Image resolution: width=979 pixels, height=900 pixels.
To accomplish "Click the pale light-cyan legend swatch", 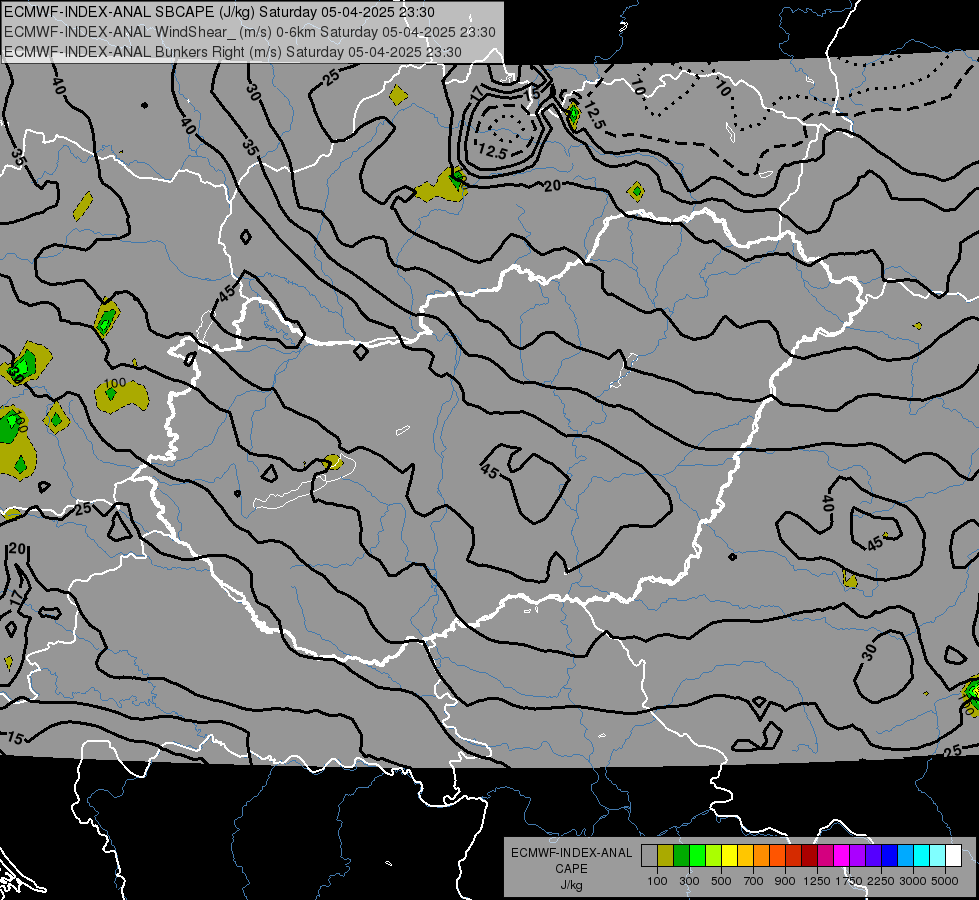I will (x=938, y=856).
